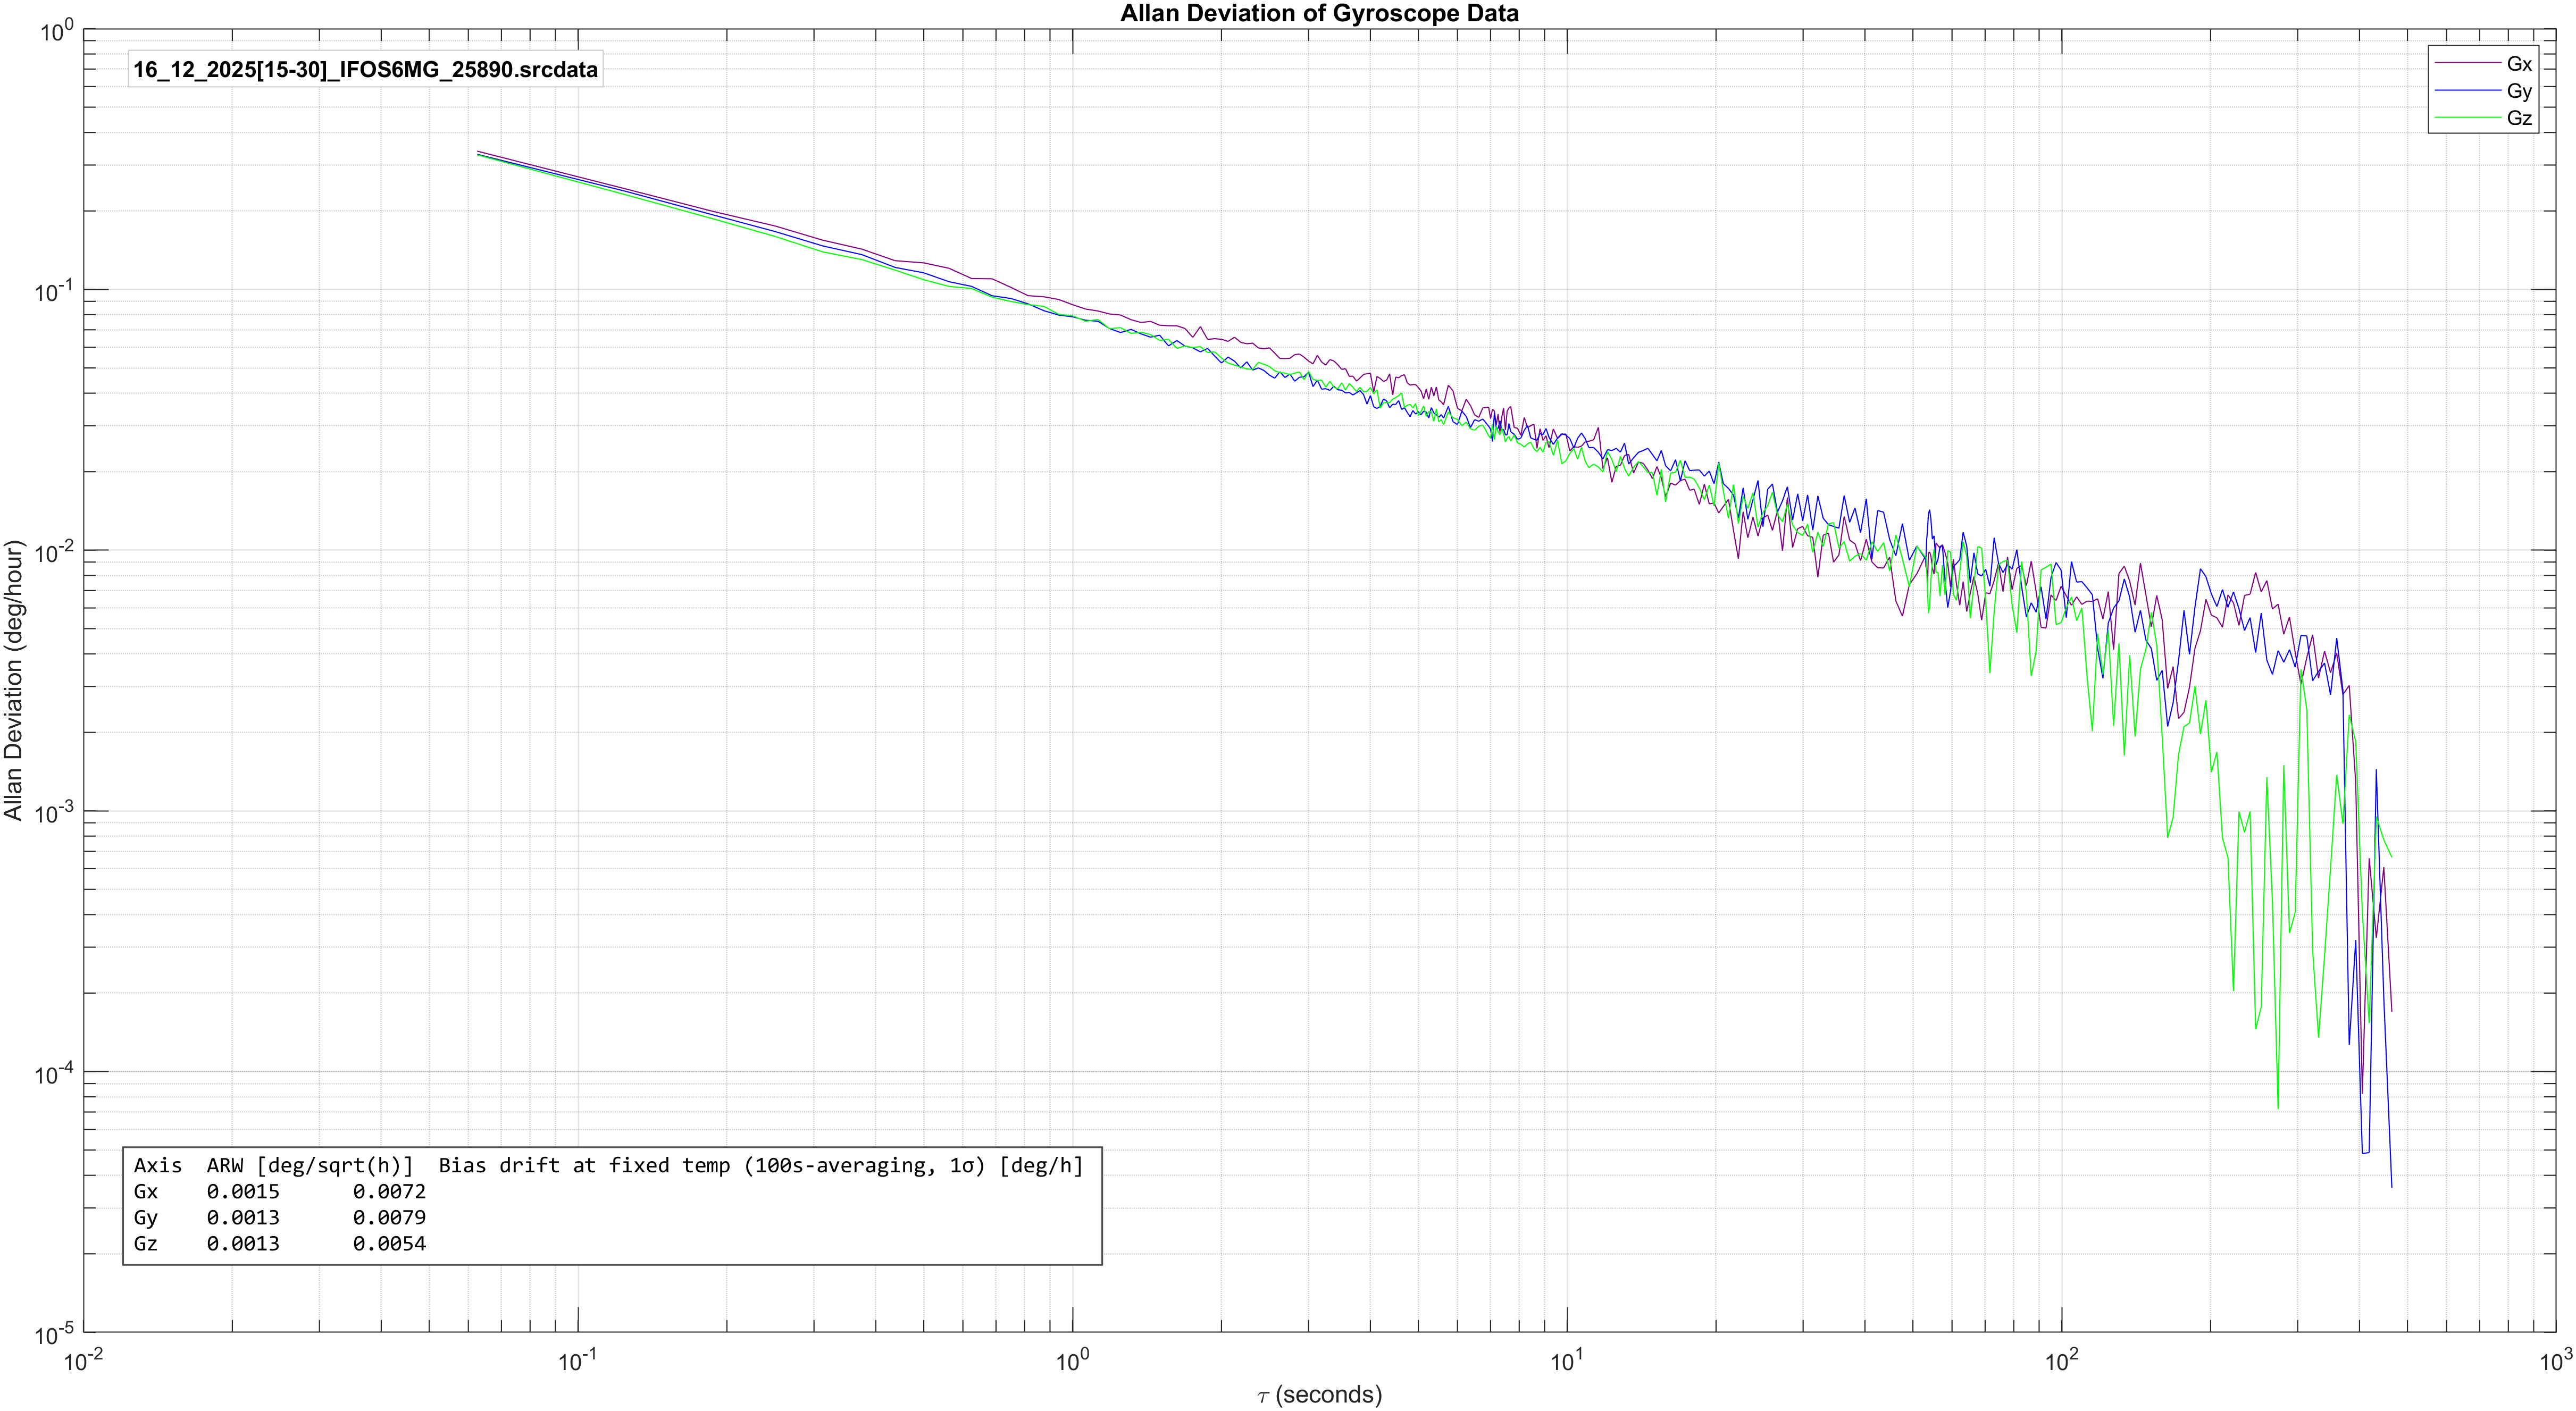Click the ARW table header row text
2576x1411 pixels.
tap(608, 1165)
